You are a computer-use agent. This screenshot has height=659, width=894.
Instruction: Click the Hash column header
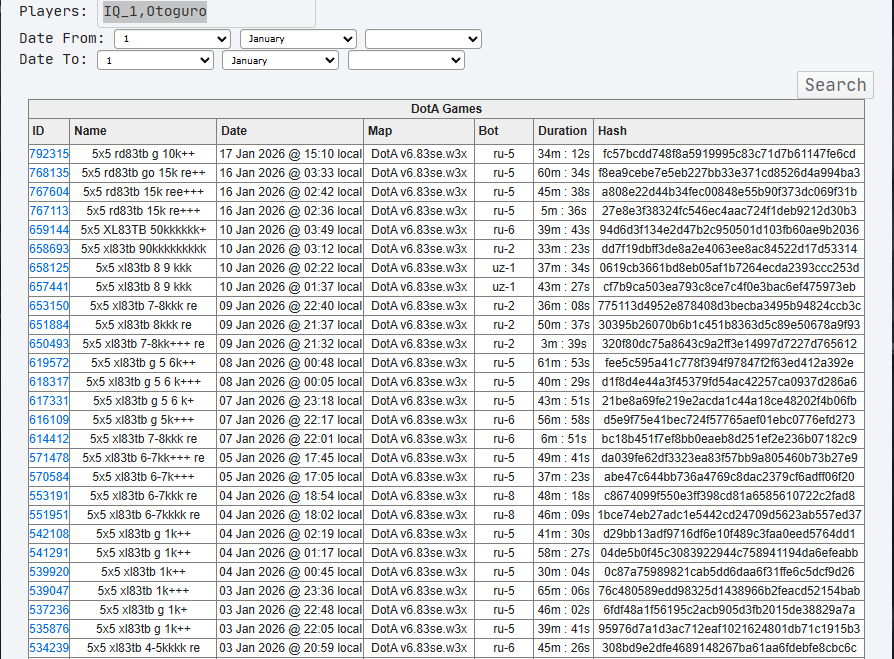[x=729, y=131]
